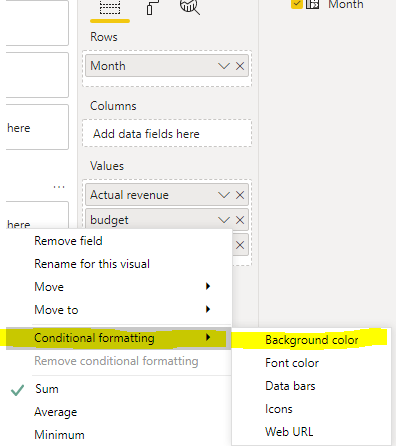Image resolution: width=396 pixels, height=446 pixels.
Task: Click the Month label in Fields list
Action: point(346,4)
